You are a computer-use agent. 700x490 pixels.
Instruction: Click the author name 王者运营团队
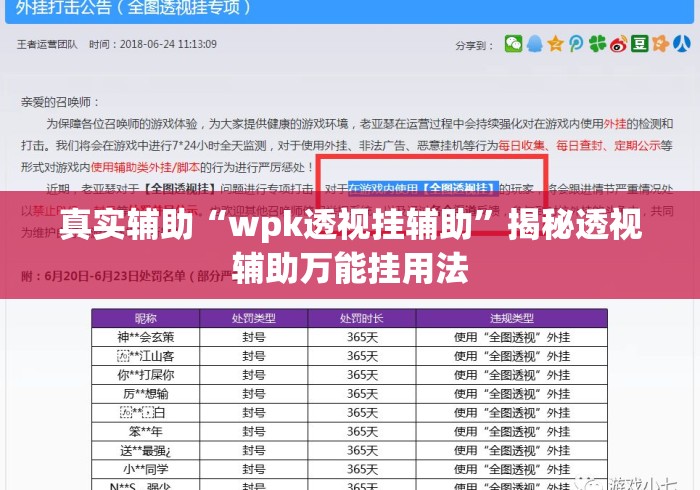coord(47,44)
